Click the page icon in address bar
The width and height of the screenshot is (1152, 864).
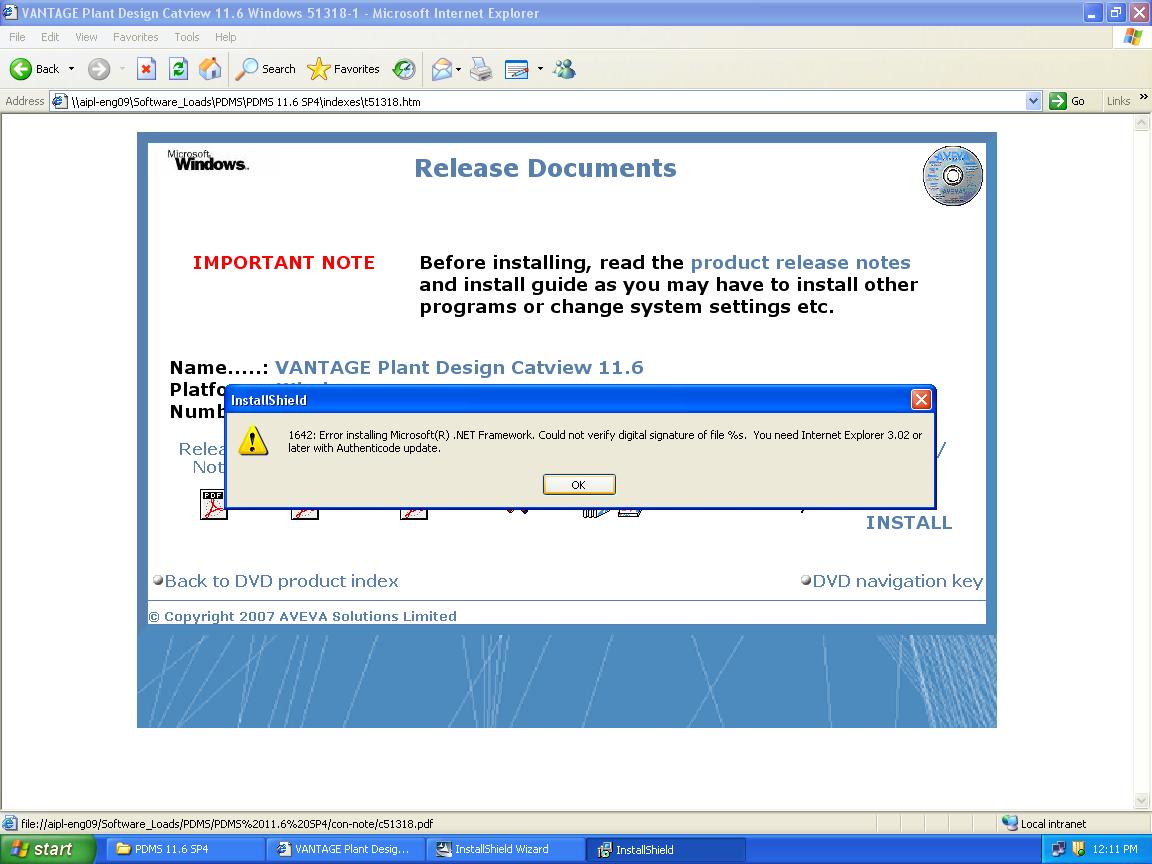pos(60,101)
